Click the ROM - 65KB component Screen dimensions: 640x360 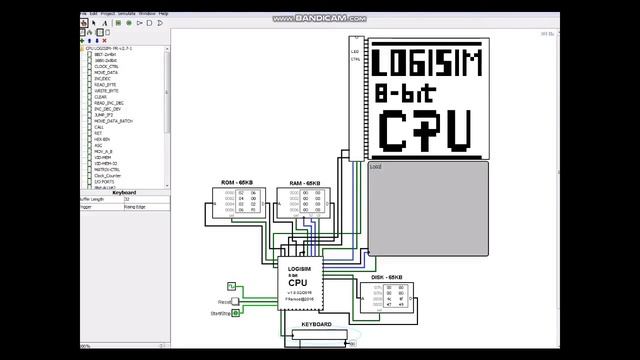[239, 203]
